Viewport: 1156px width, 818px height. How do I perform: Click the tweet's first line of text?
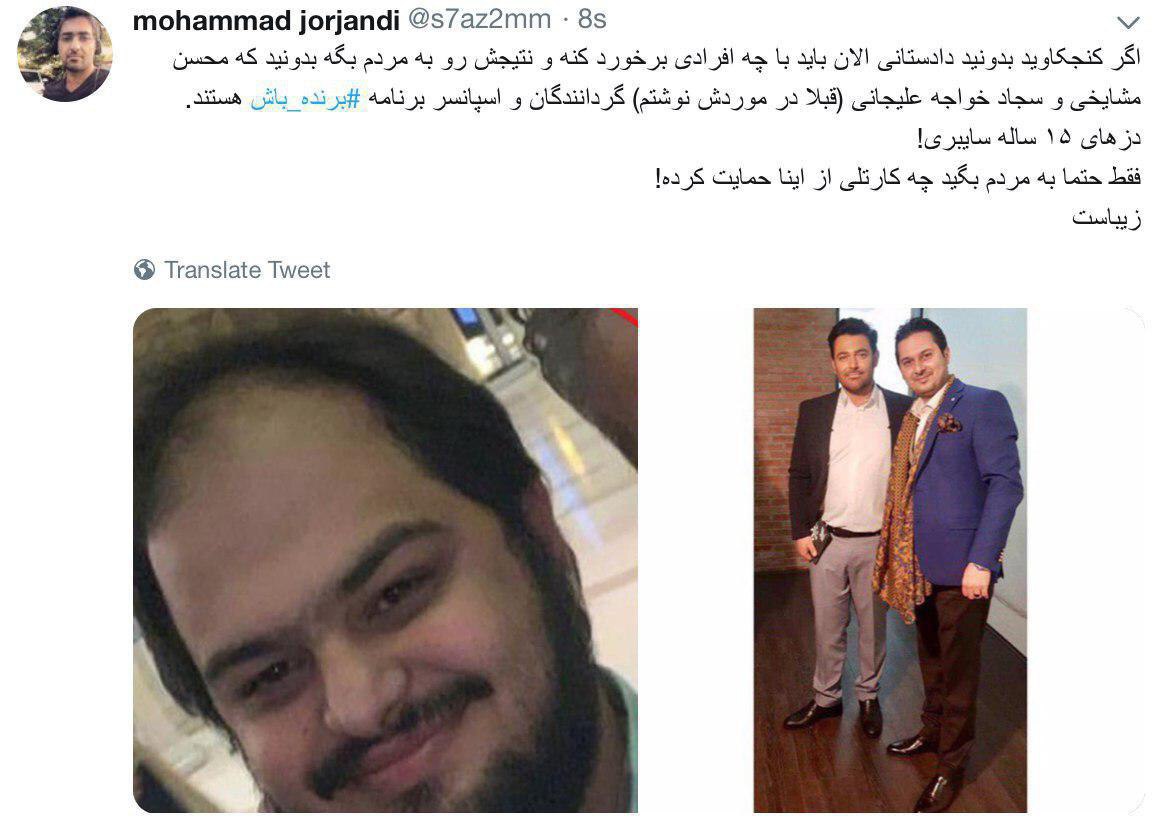[657, 59]
